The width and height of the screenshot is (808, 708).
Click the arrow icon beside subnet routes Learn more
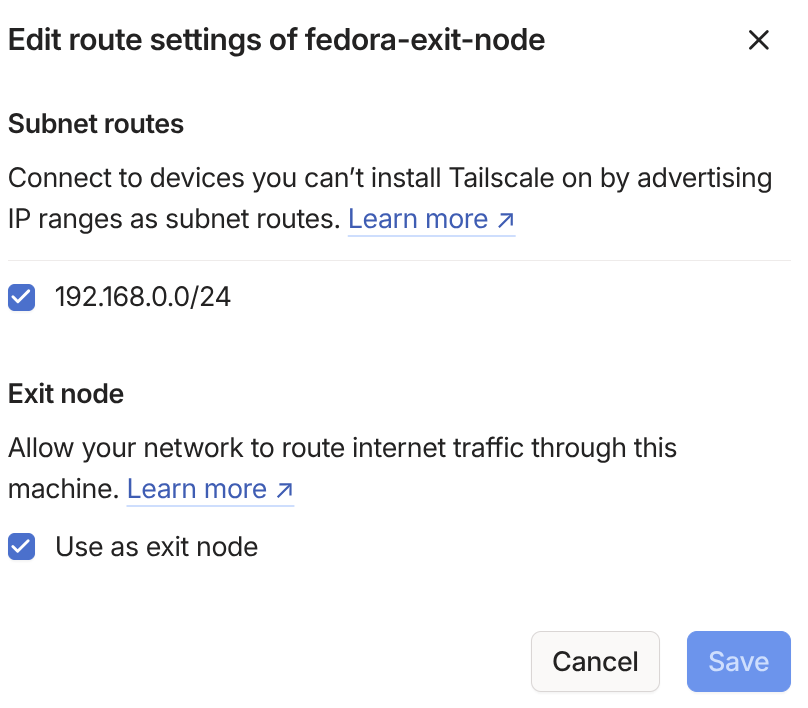506,220
